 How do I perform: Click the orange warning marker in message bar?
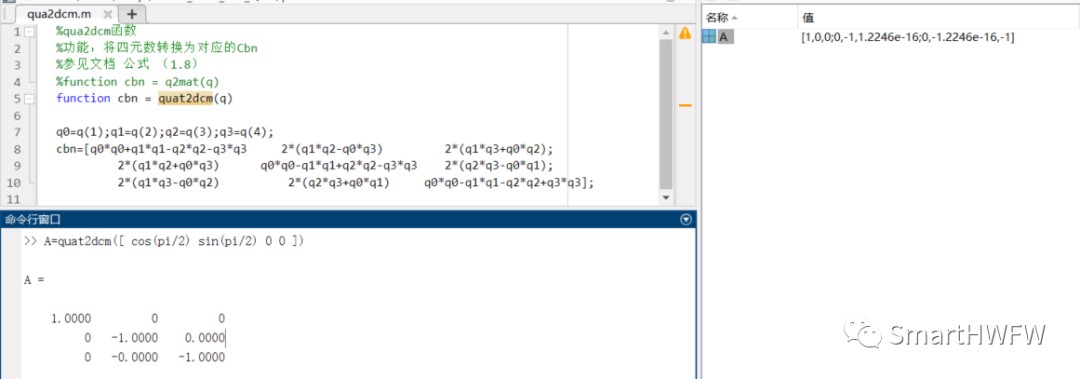(685, 105)
